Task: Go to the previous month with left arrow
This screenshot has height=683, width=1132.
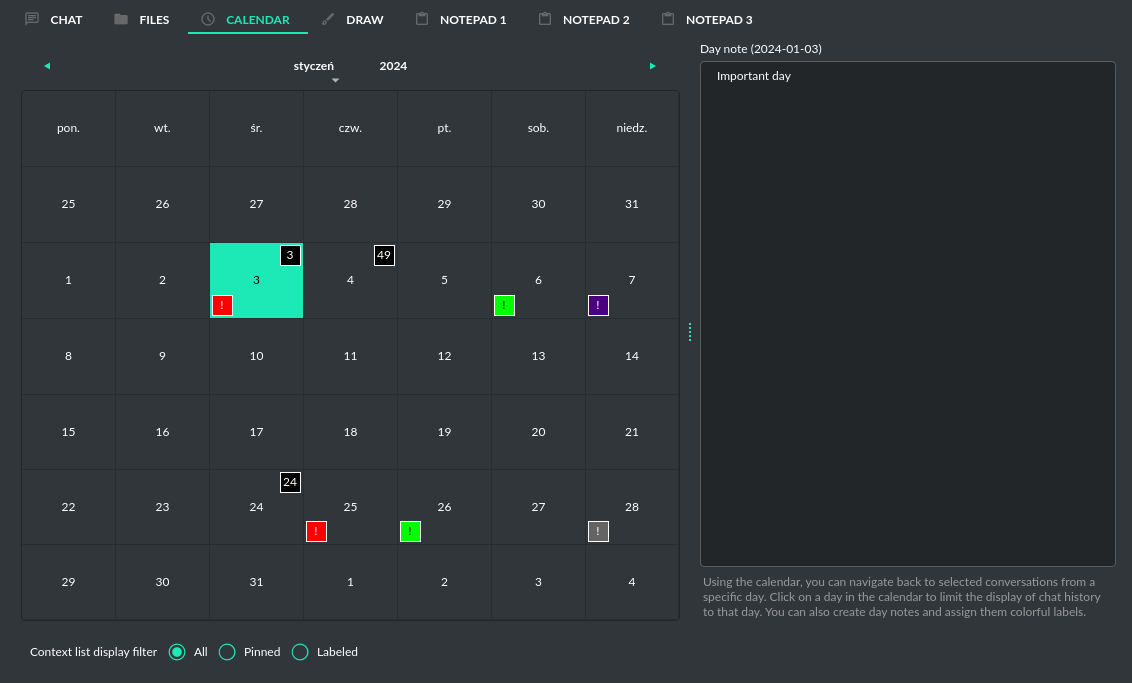Action: point(47,66)
